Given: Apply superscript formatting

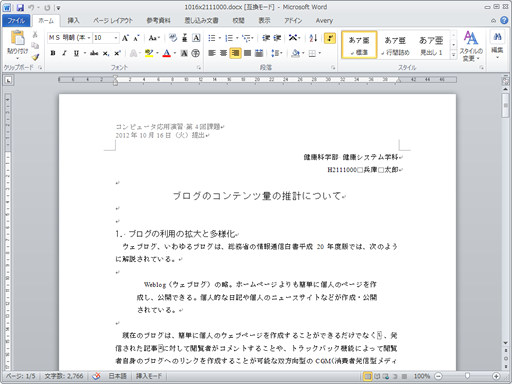Looking at the screenshot, I should click(117, 53).
